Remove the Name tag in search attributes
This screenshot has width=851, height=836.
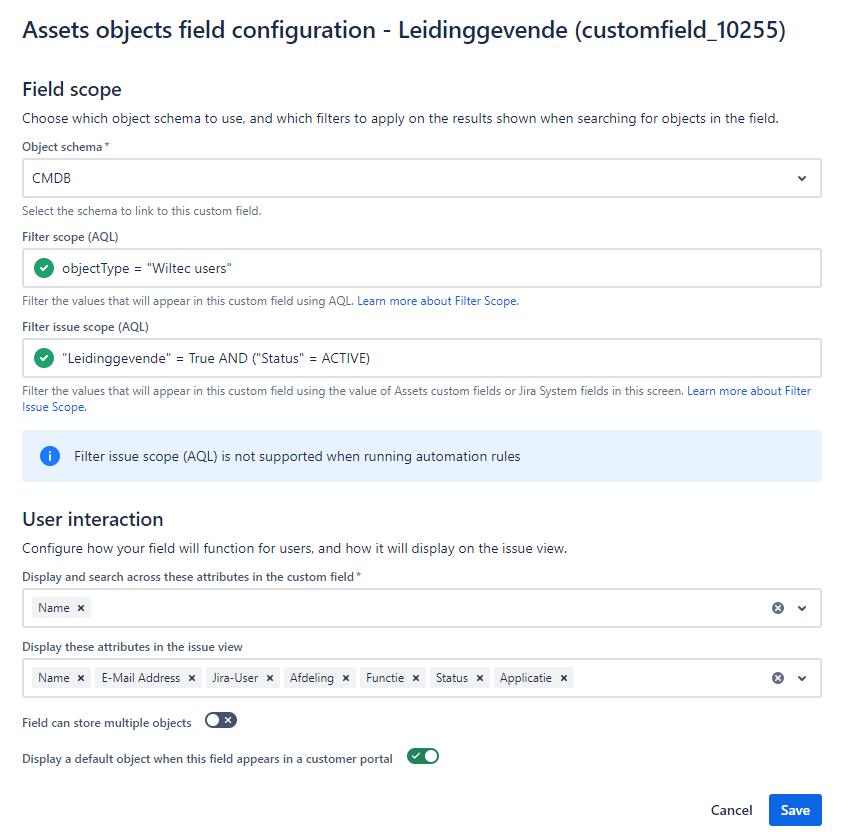(x=81, y=608)
